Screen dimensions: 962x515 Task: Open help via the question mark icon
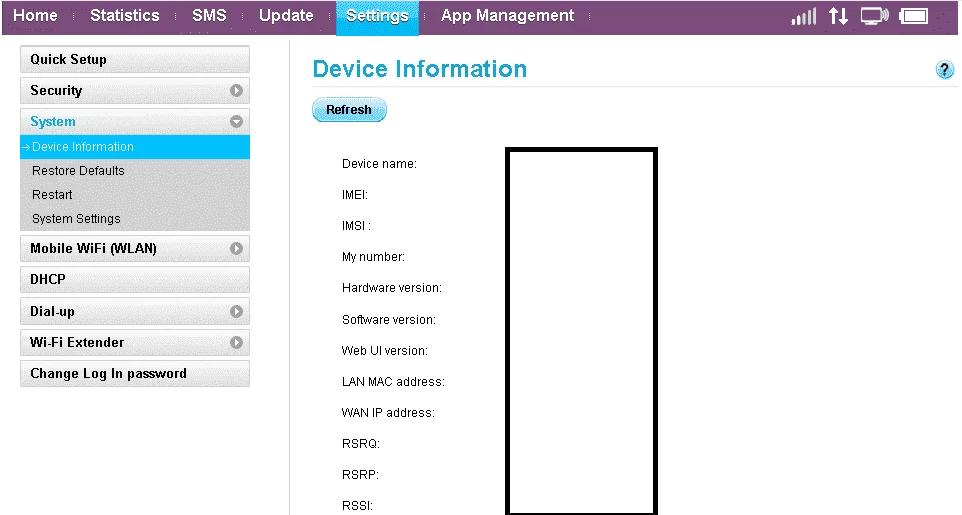(945, 69)
